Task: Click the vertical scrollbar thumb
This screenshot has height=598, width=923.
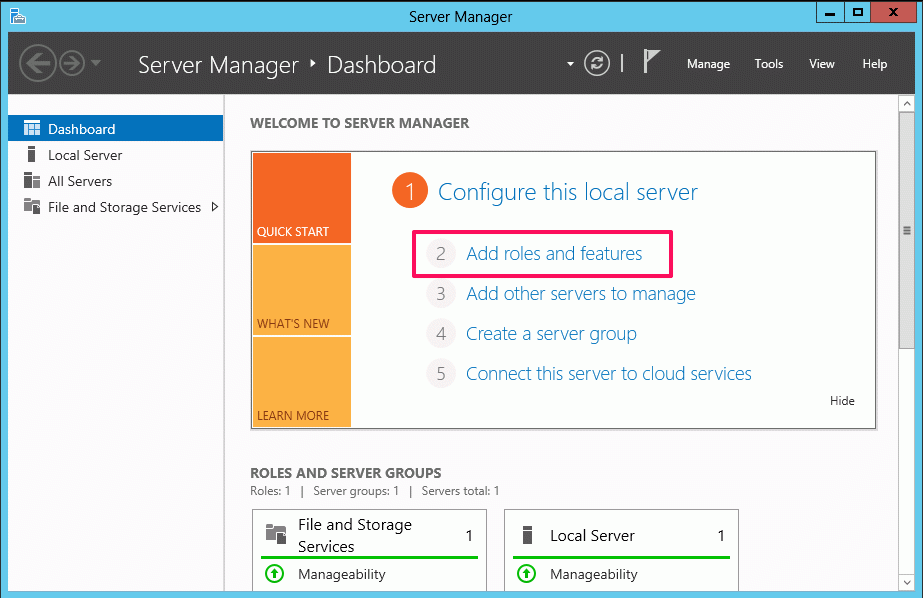Action: tap(907, 230)
